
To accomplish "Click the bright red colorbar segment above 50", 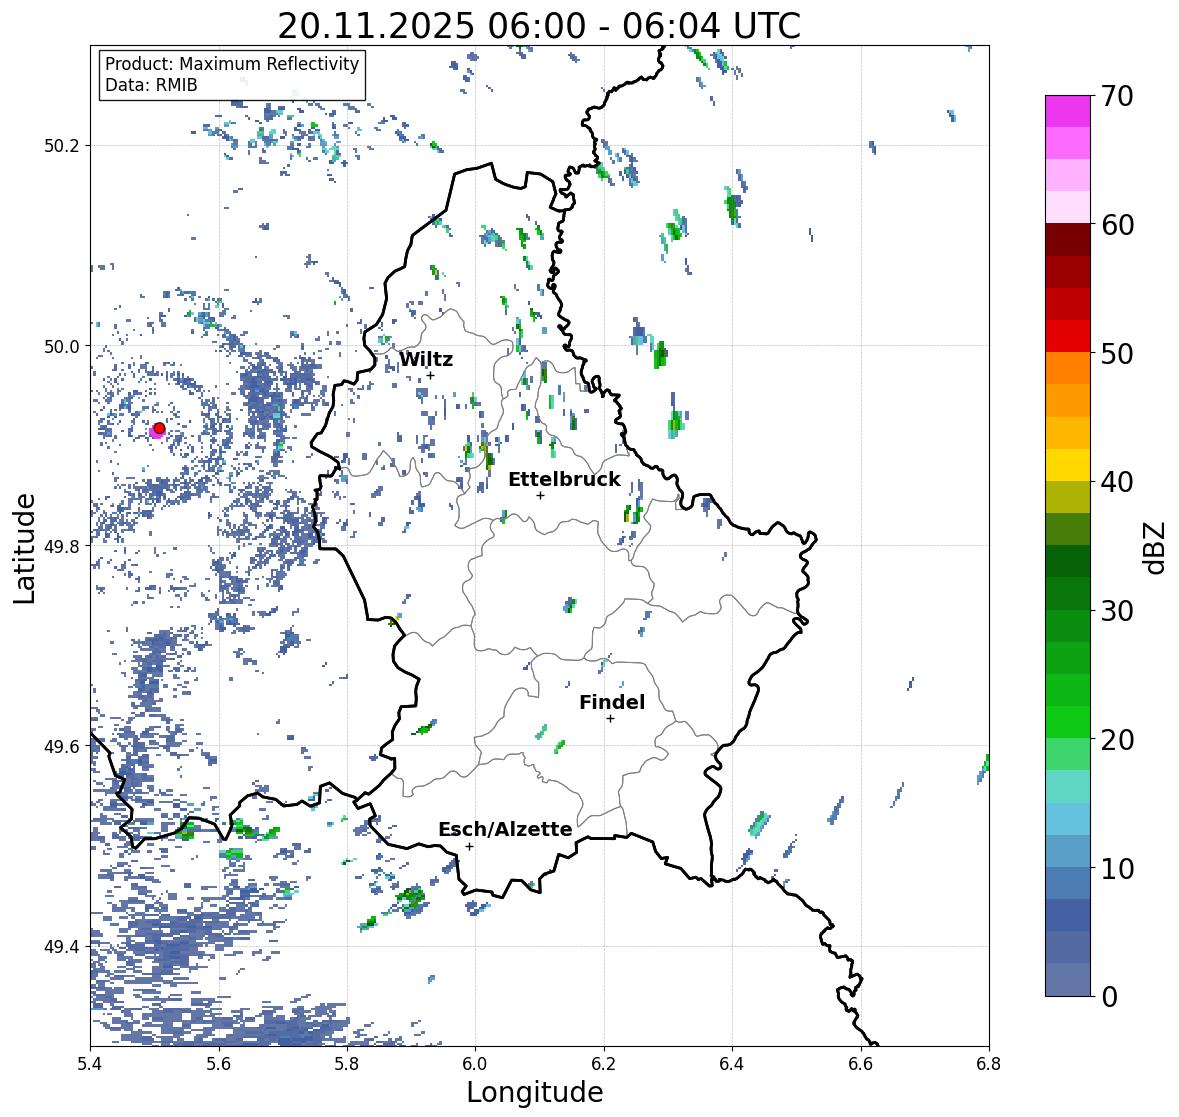I will 1067,336.
